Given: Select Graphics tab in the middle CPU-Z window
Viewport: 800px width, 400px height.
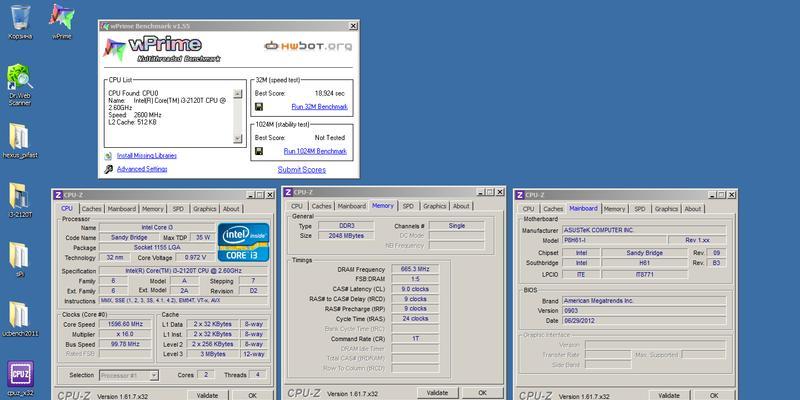Looking at the screenshot, I should click(x=435, y=206).
